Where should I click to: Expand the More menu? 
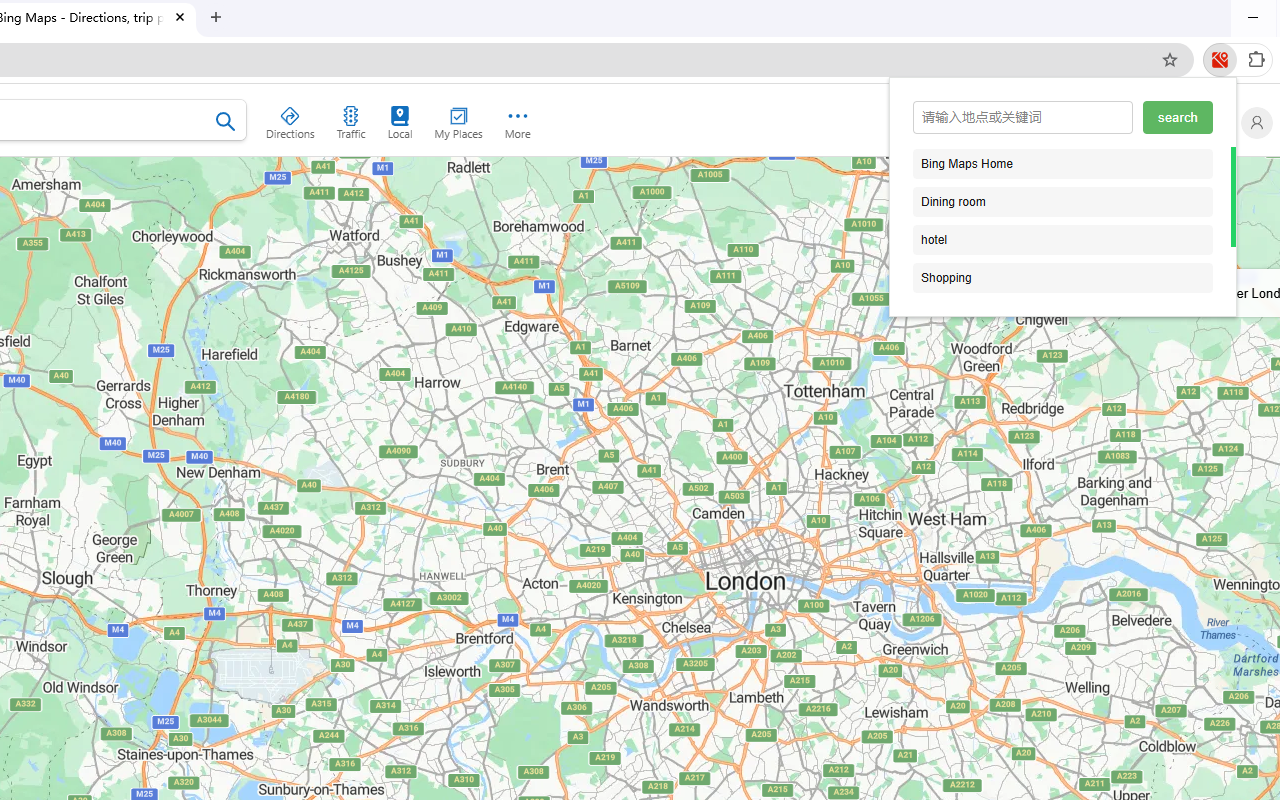(x=517, y=122)
